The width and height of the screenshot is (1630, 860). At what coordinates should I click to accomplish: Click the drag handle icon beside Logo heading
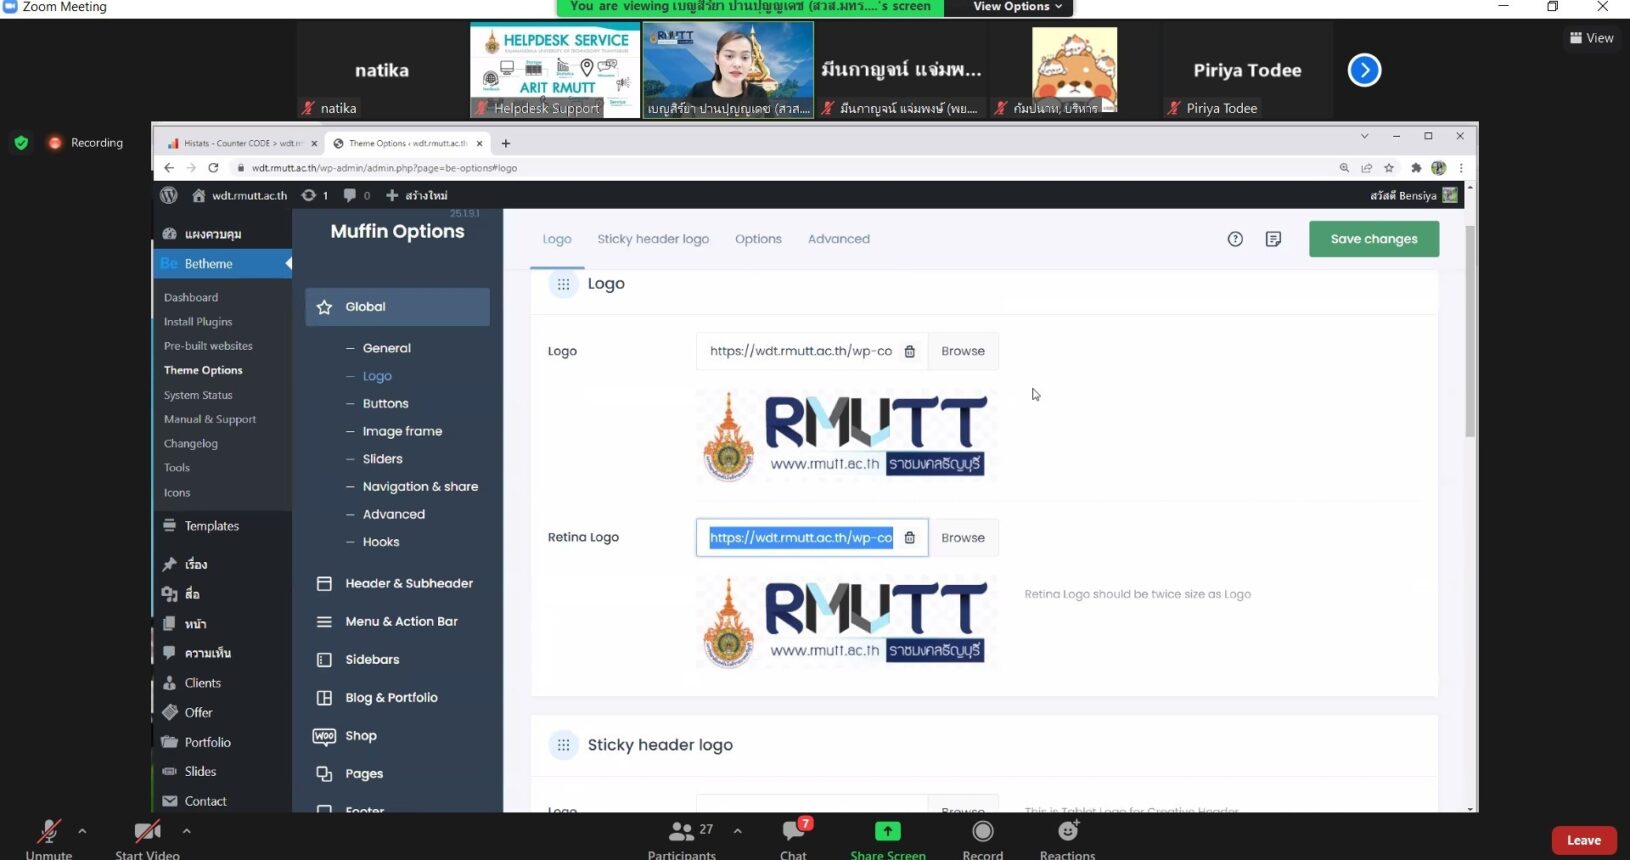(564, 284)
